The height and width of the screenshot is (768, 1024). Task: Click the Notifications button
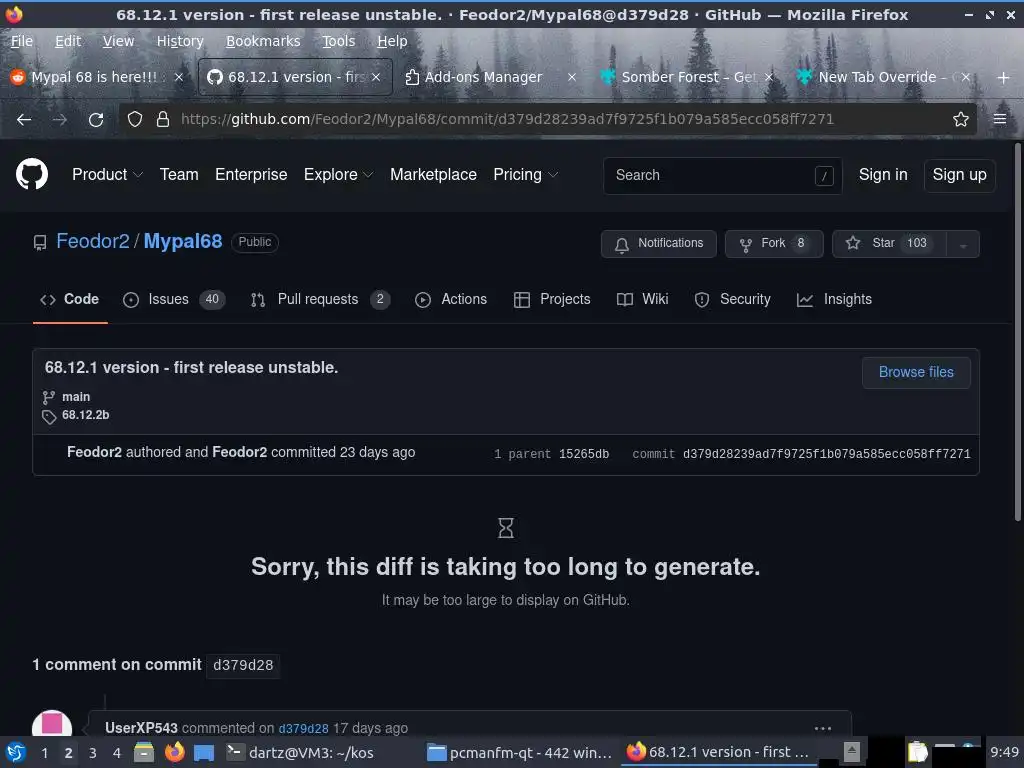click(658, 244)
